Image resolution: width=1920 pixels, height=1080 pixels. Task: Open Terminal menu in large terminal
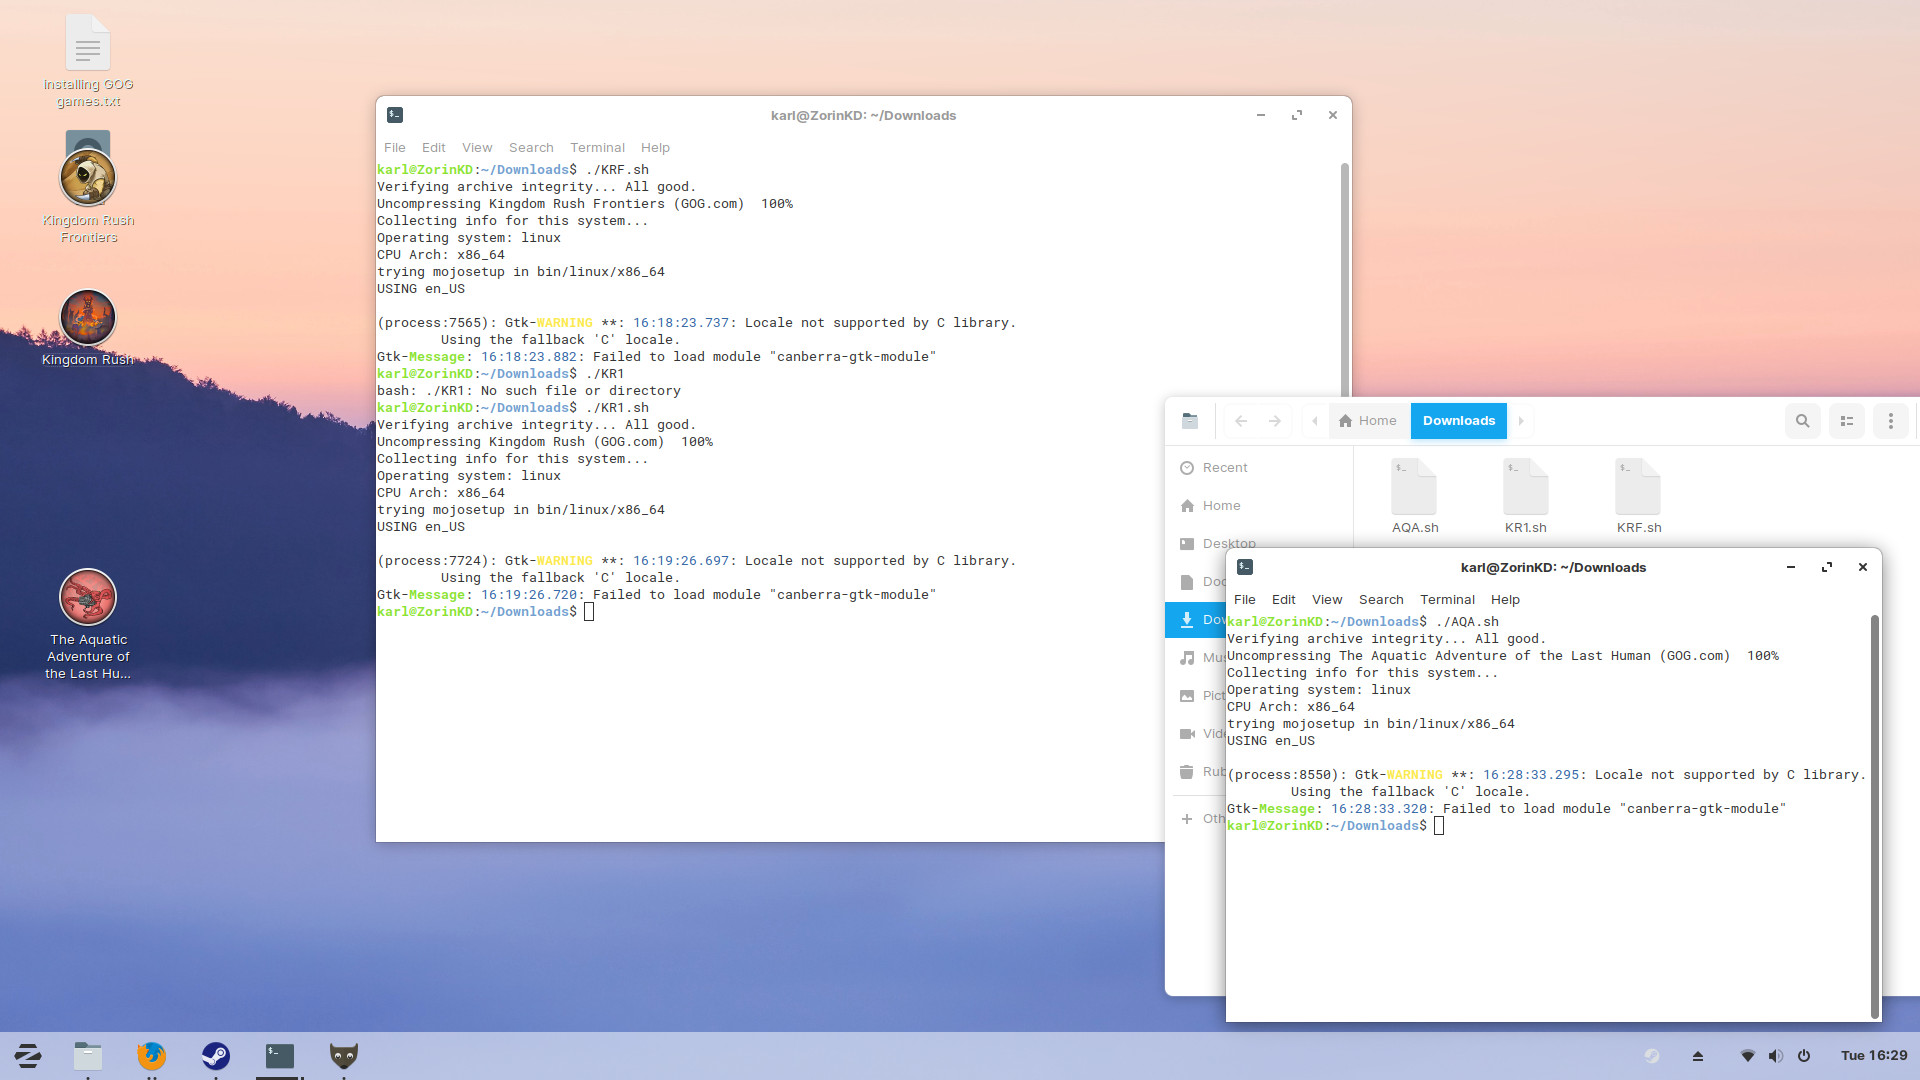(597, 147)
